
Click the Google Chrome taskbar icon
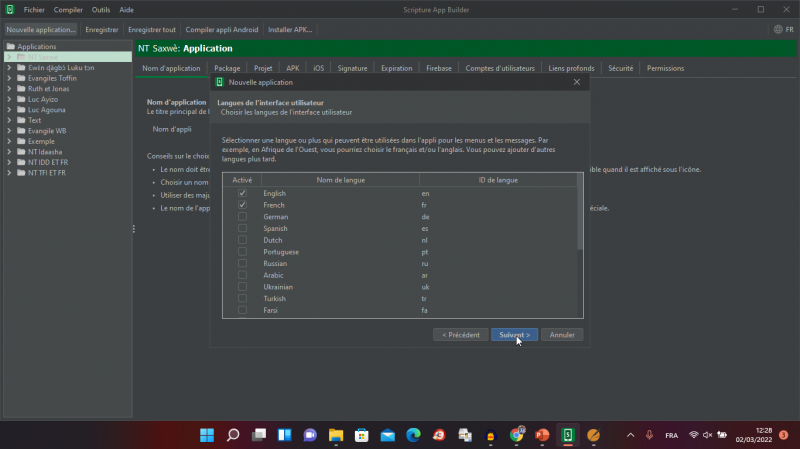[517, 435]
